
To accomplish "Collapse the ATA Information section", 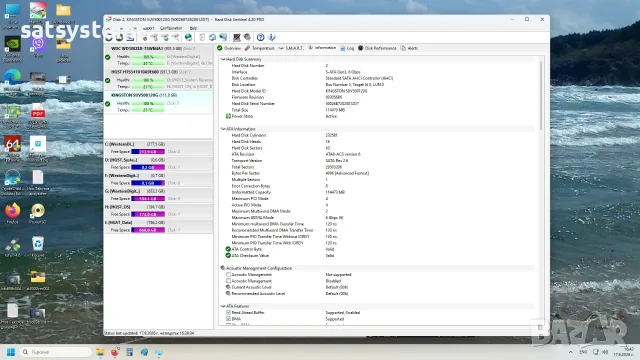I will [x=223, y=129].
